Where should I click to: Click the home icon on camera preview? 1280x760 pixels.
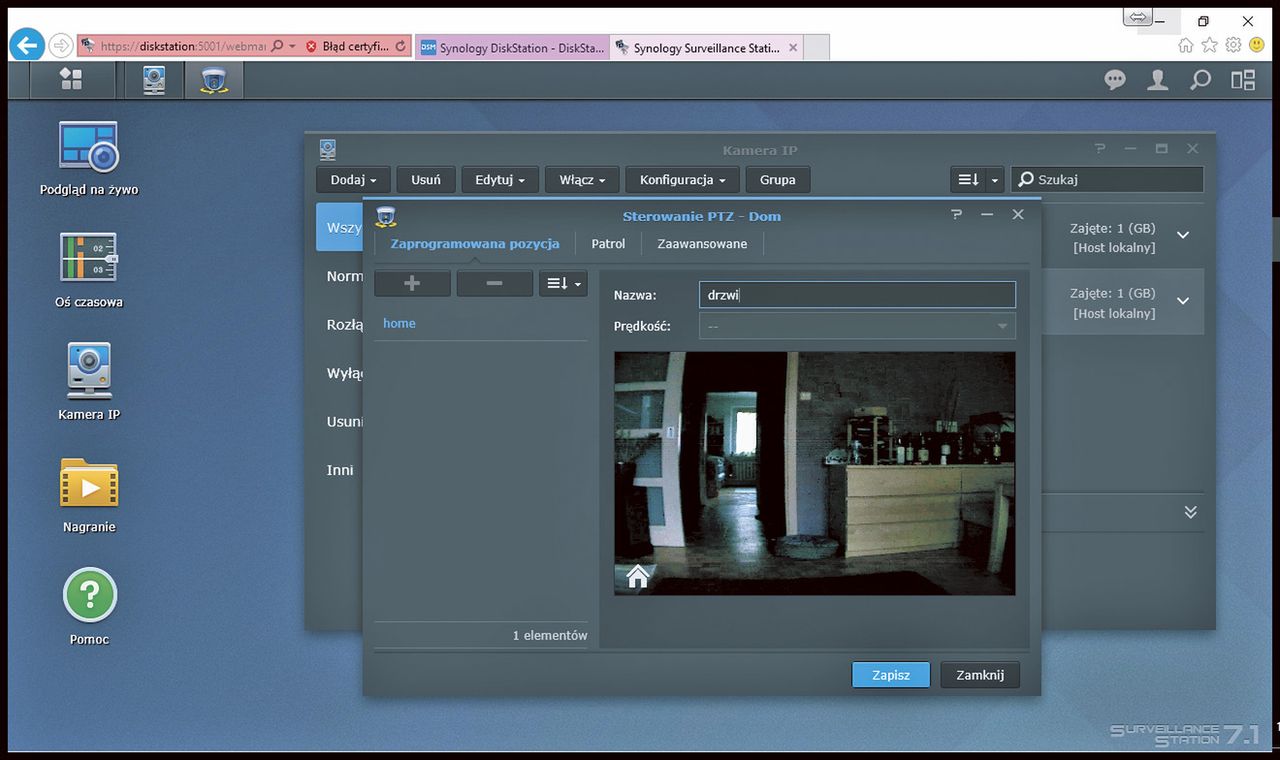[637, 576]
